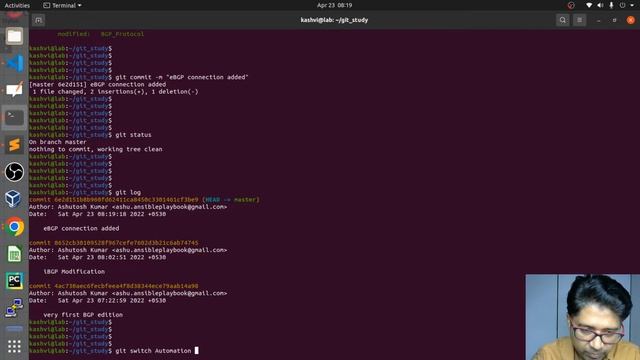
Task: Open Sublime Text from the dock
Action: coord(14,144)
